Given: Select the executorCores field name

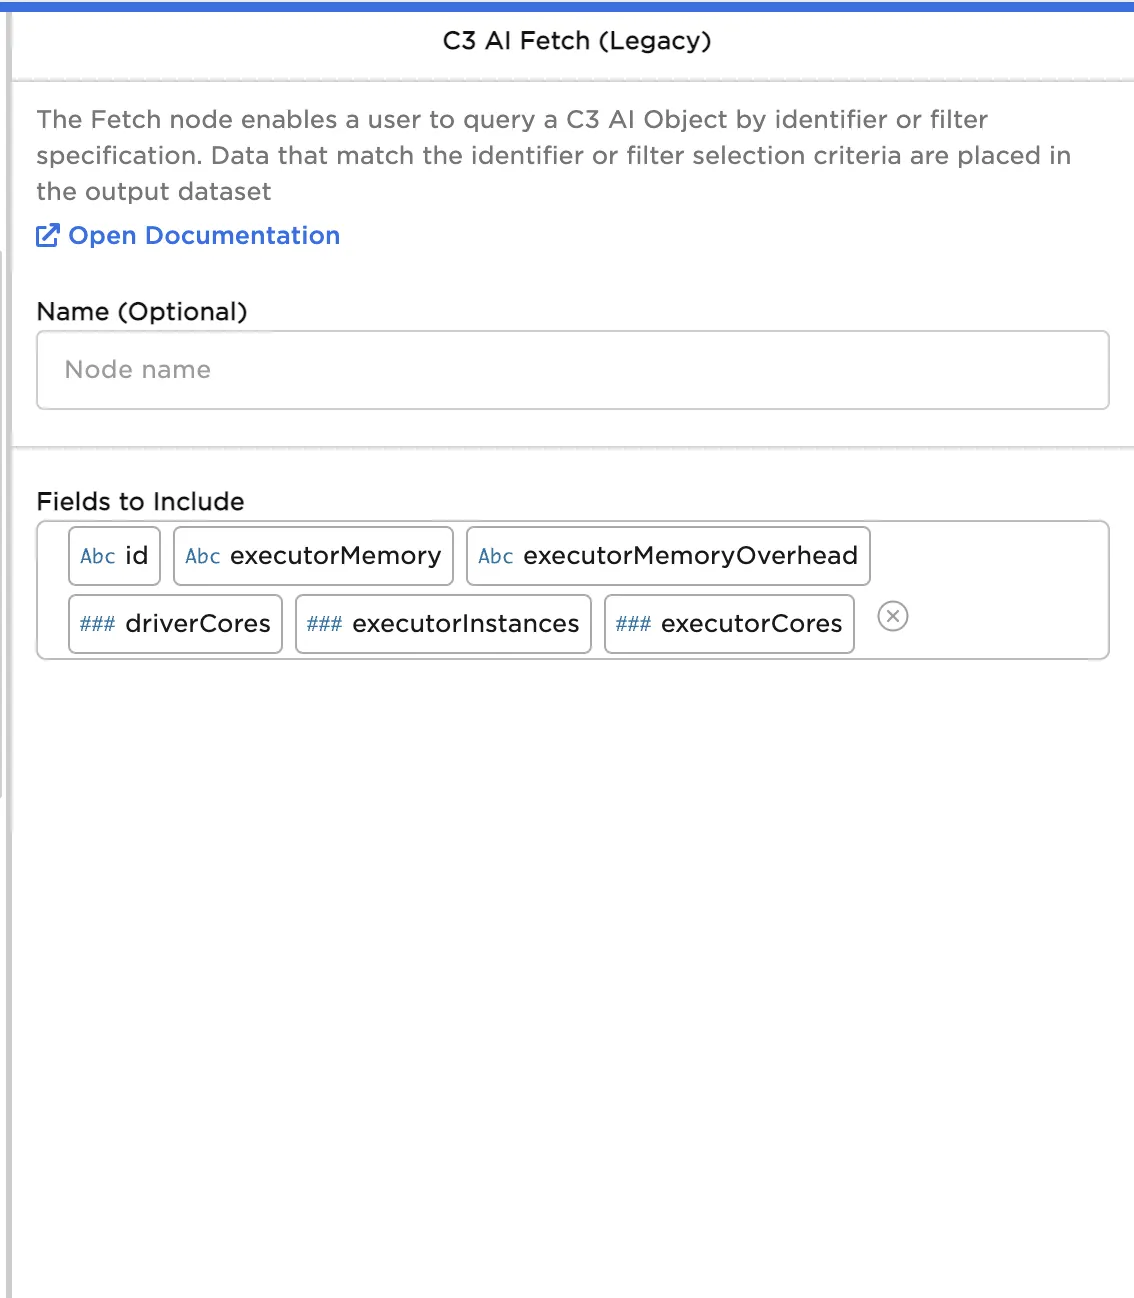Looking at the screenshot, I should click(x=752, y=624).
